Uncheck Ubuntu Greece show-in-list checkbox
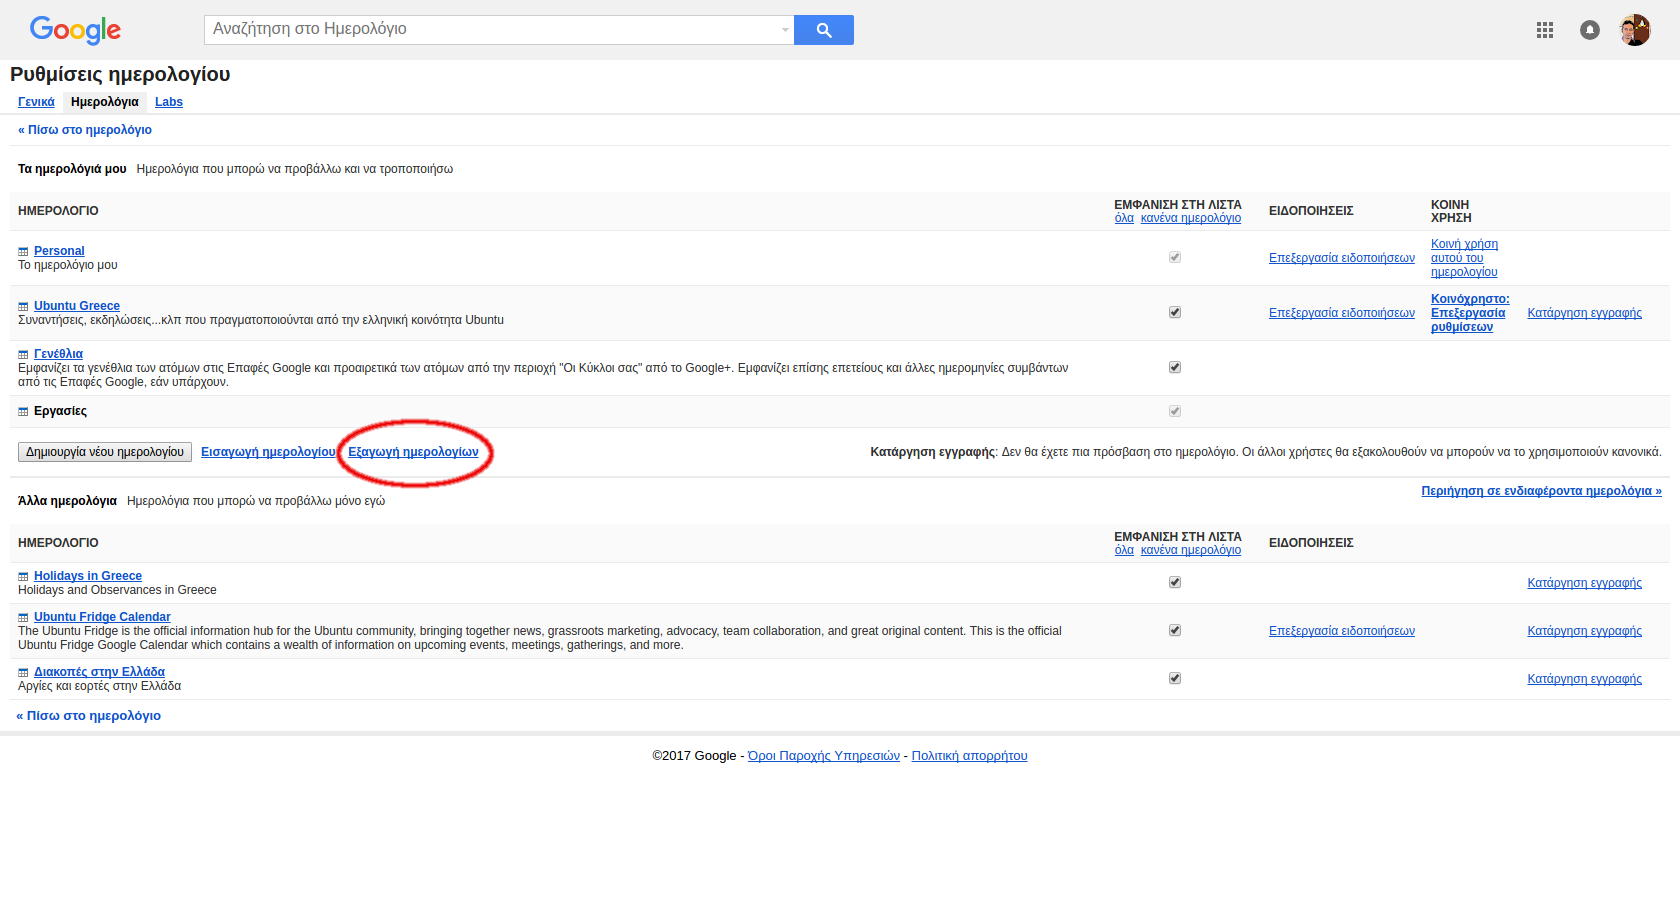This screenshot has width=1680, height=898. click(x=1175, y=312)
